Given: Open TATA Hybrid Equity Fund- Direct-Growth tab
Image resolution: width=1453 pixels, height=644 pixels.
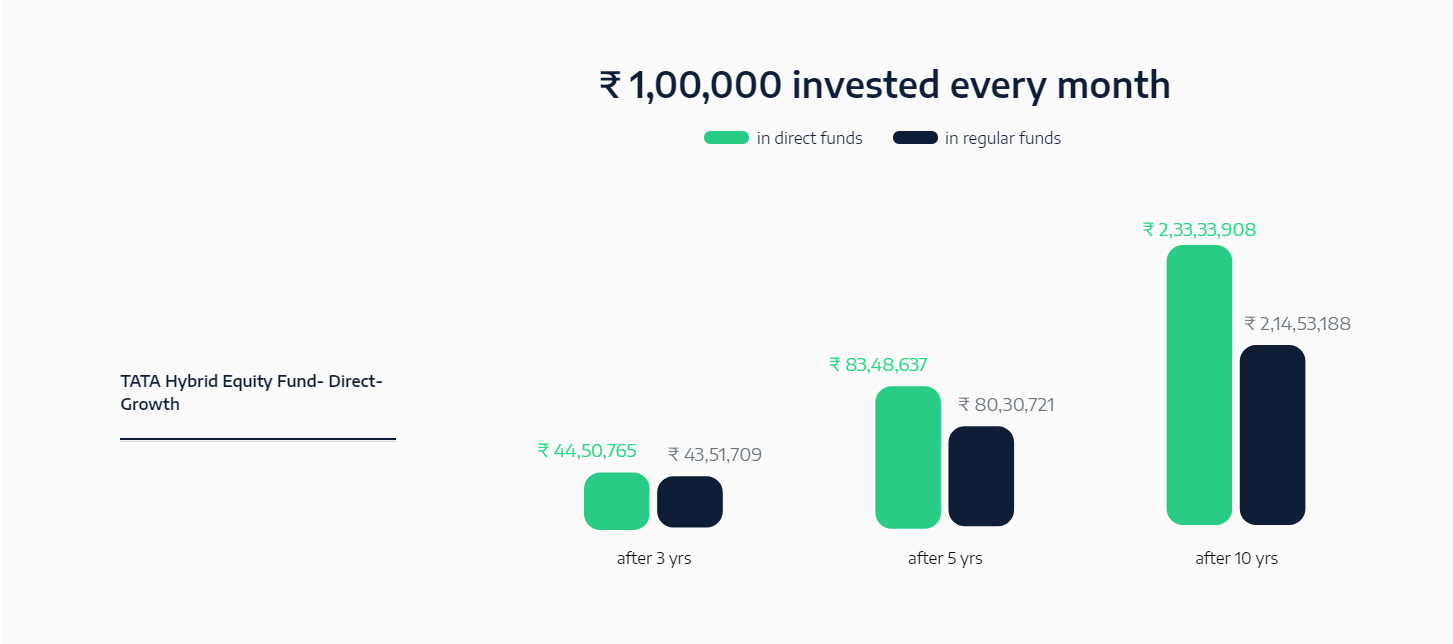Looking at the screenshot, I should point(258,393).
